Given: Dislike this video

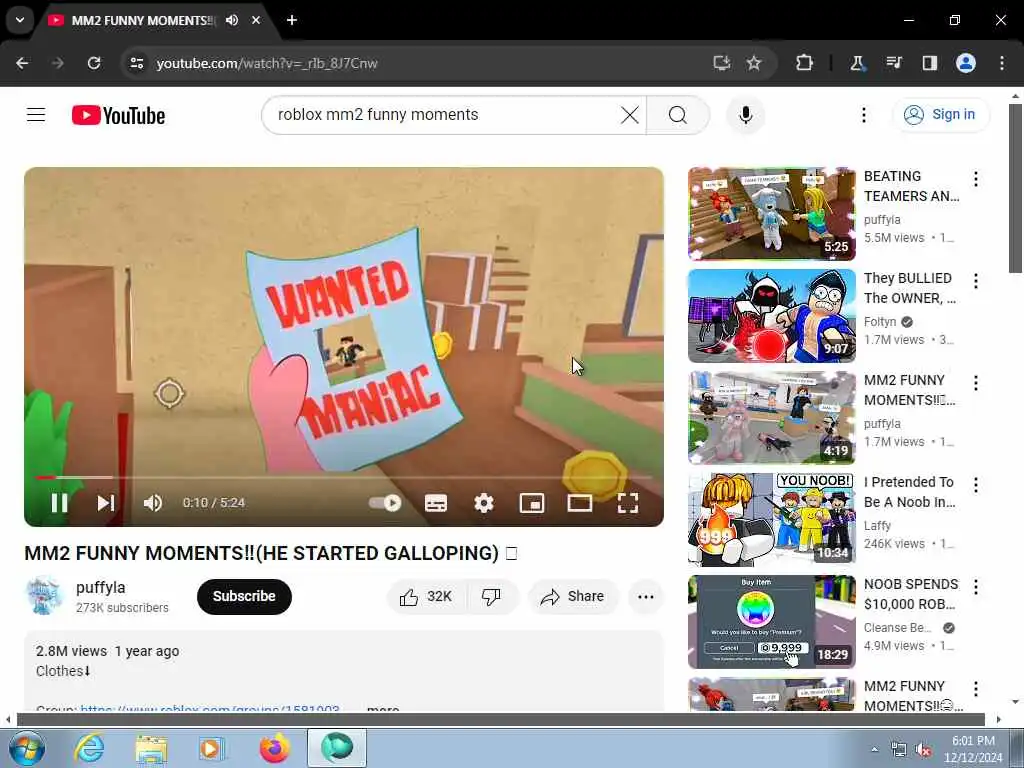Looking at the screenshot, I should (491, 596).
